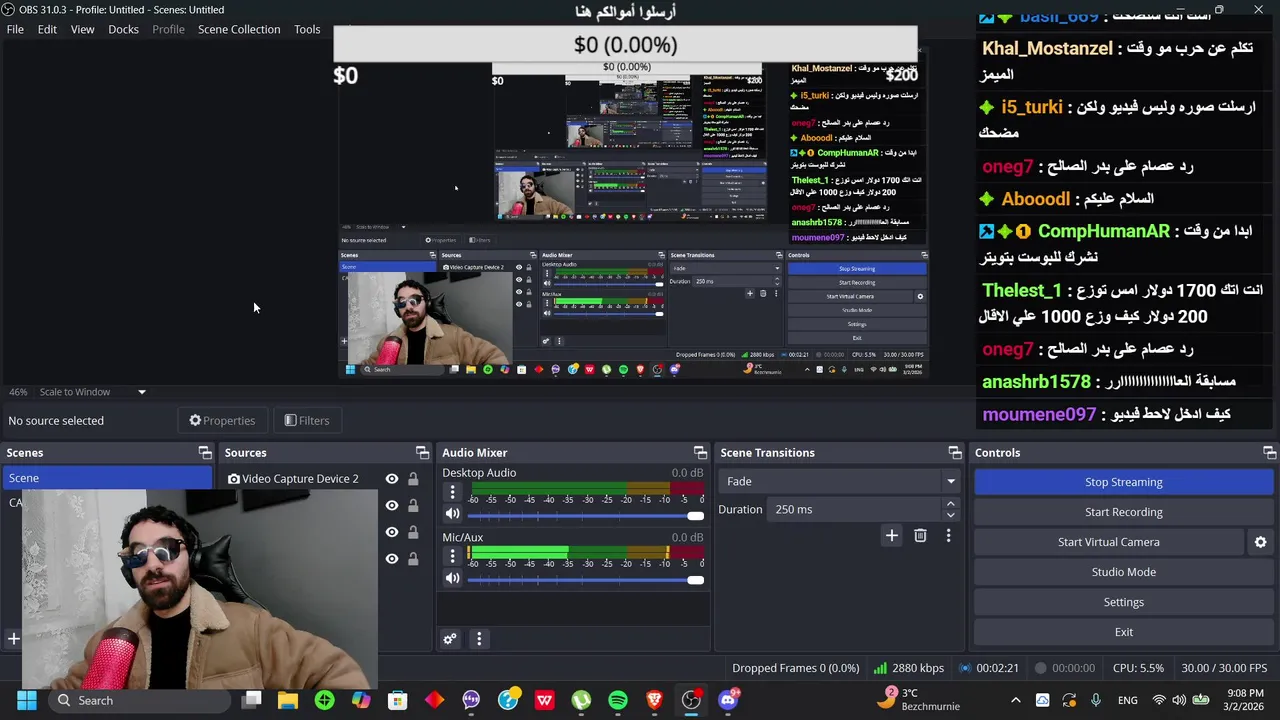Screen dimensions: 1280x720
Task: Click Dropped Frames 0 (0.0%) status
Action: click(795, 668)
